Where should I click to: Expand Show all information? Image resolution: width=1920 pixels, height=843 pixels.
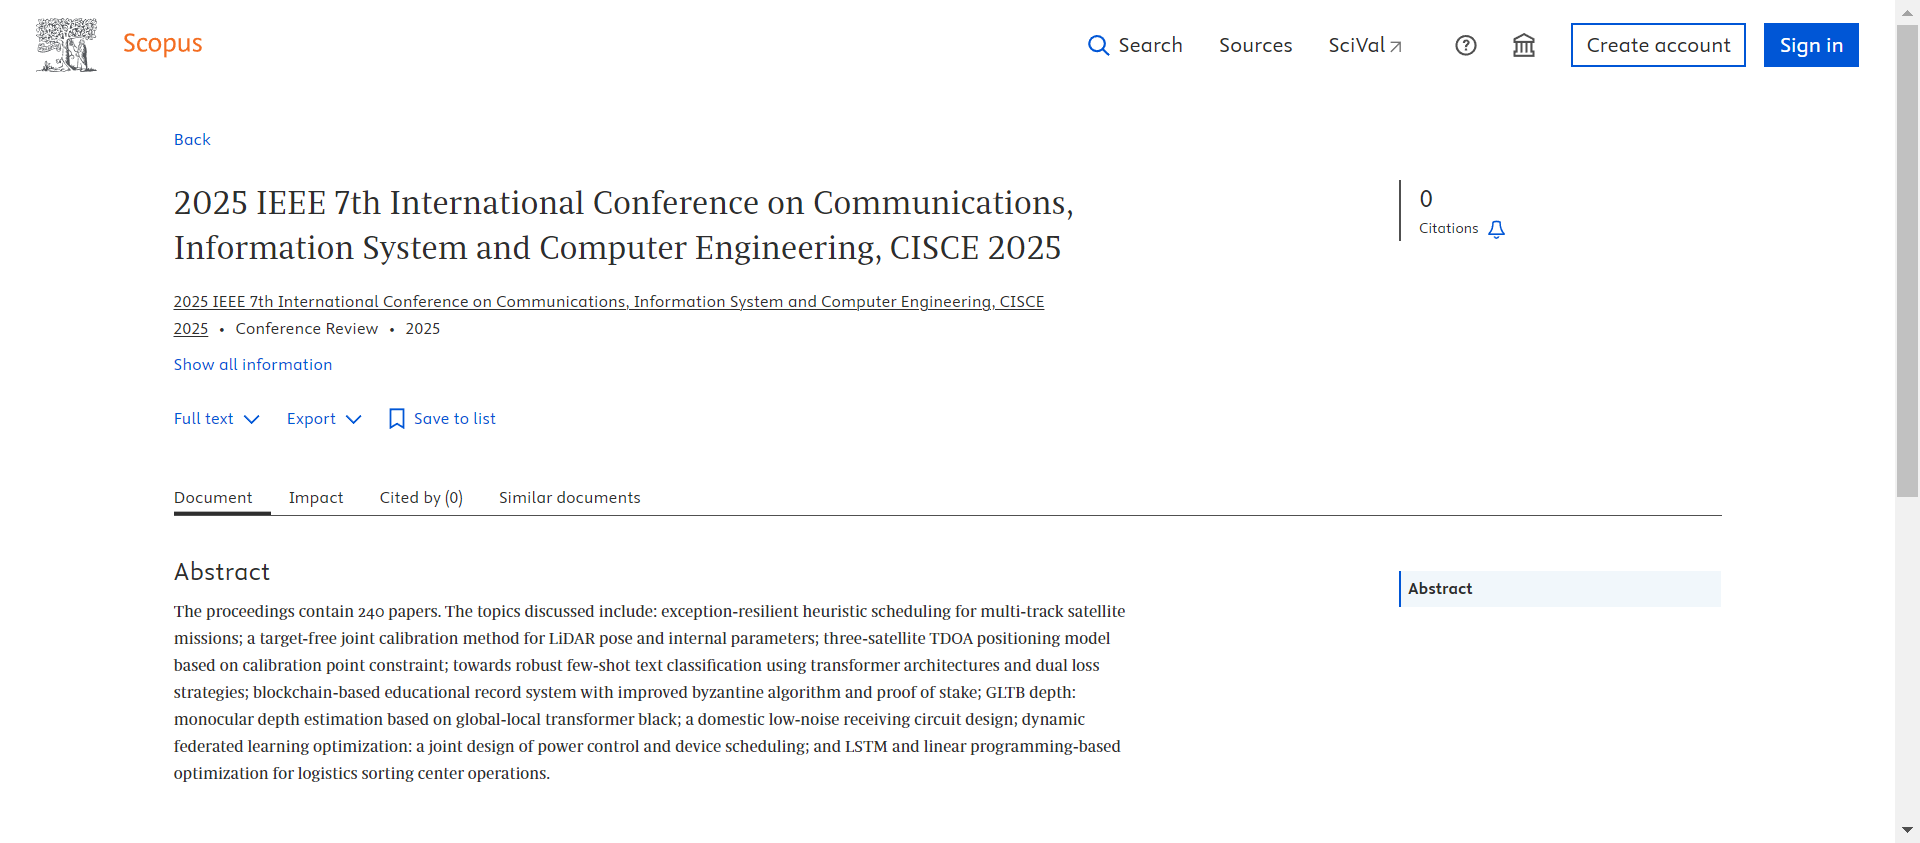coord(253,365)
